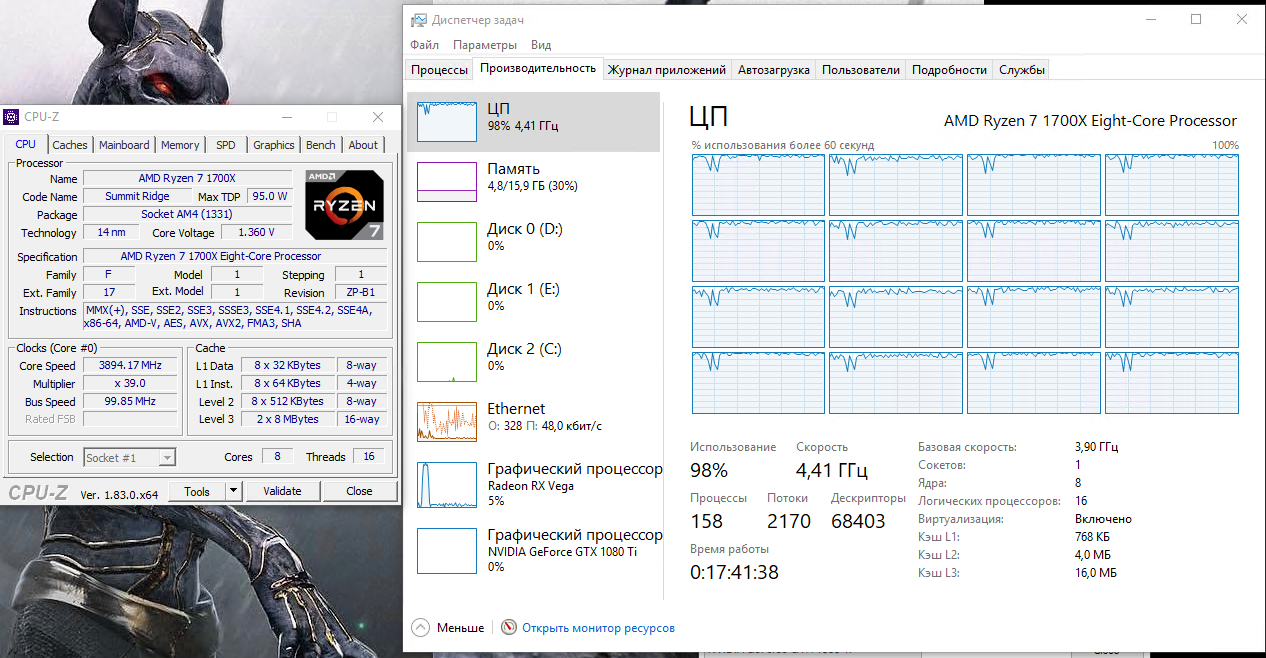Click the Task Manager title bar icon

tap(418, 20)
